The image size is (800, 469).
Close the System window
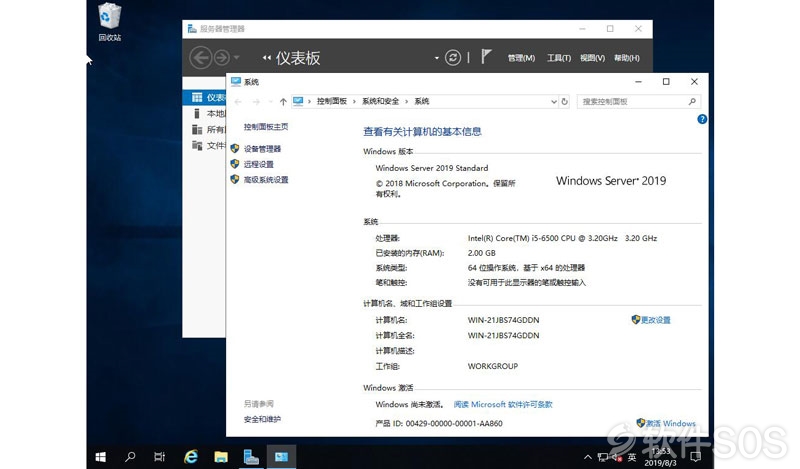pyautogui.click(x=694, y=82)
